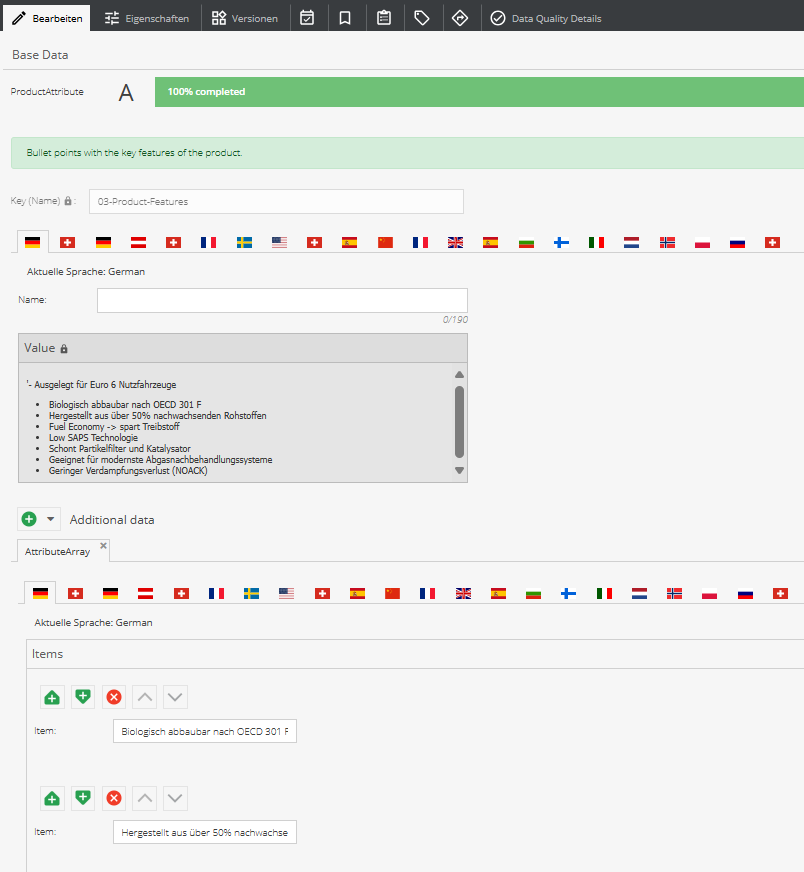
Task: Add block above the Biologisch abbaubar item
Action: coord(52,697)
